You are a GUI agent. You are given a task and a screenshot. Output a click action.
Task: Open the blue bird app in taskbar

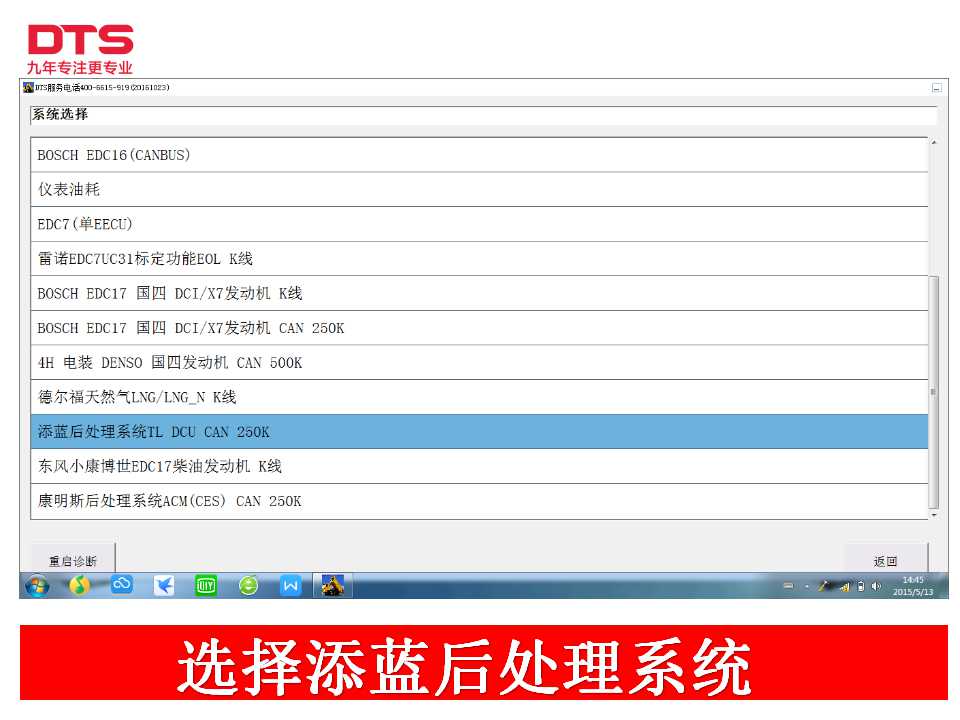point(164,586)
